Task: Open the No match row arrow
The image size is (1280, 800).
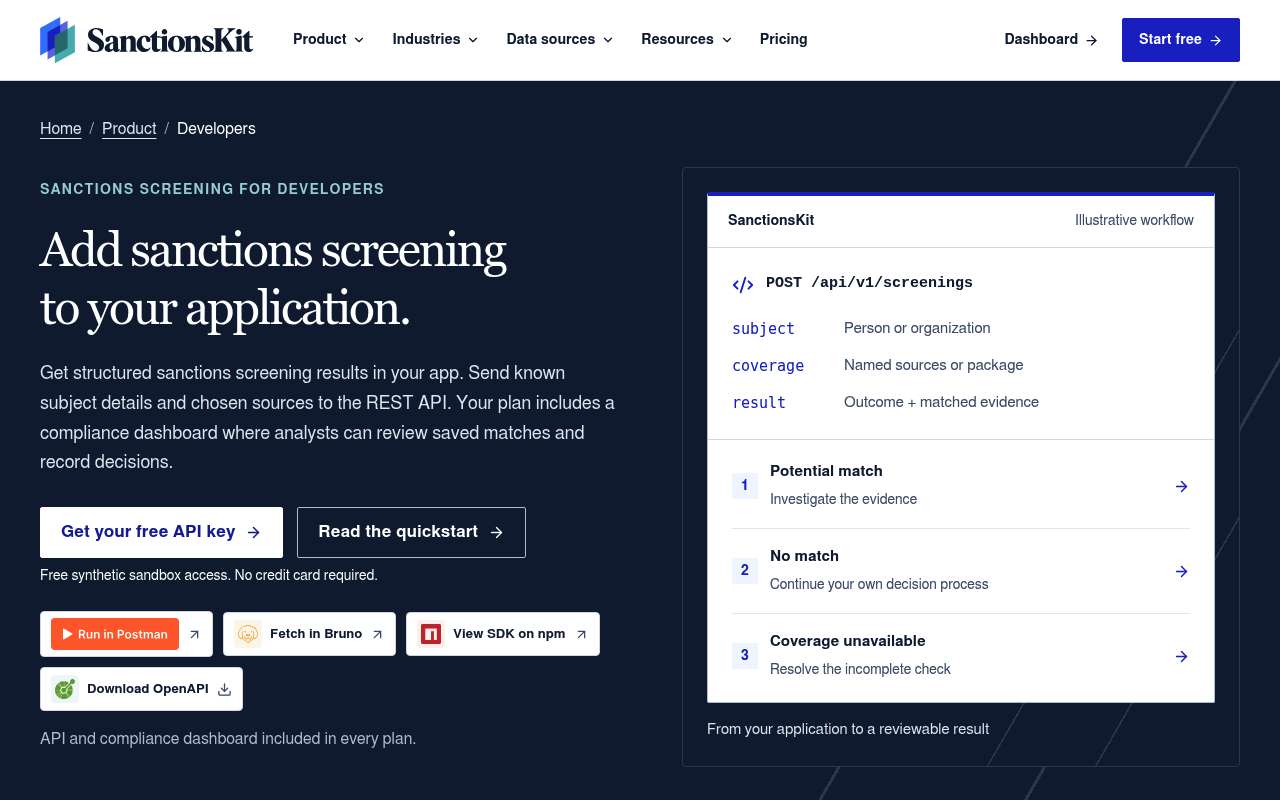Action: pyautogui.click(x=1181, y=571)
